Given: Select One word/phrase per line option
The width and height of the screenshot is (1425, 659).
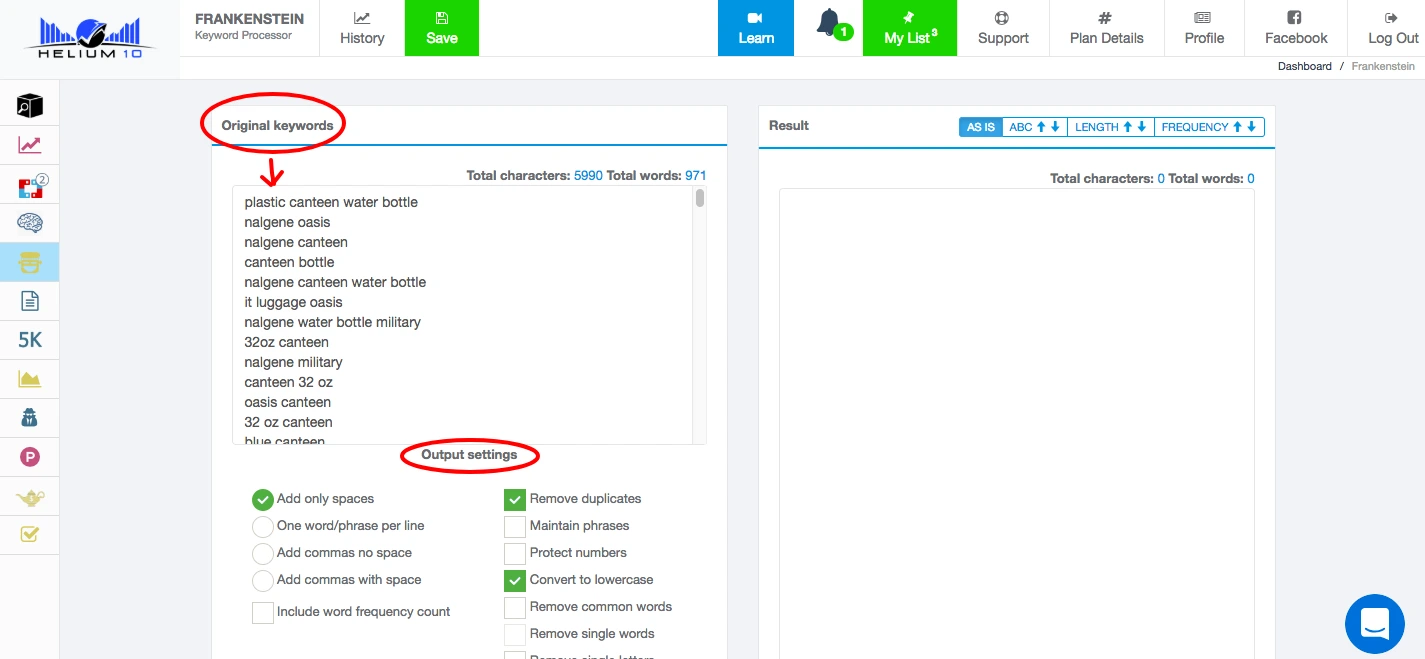Looking at the screenshot, I should 263,526.
